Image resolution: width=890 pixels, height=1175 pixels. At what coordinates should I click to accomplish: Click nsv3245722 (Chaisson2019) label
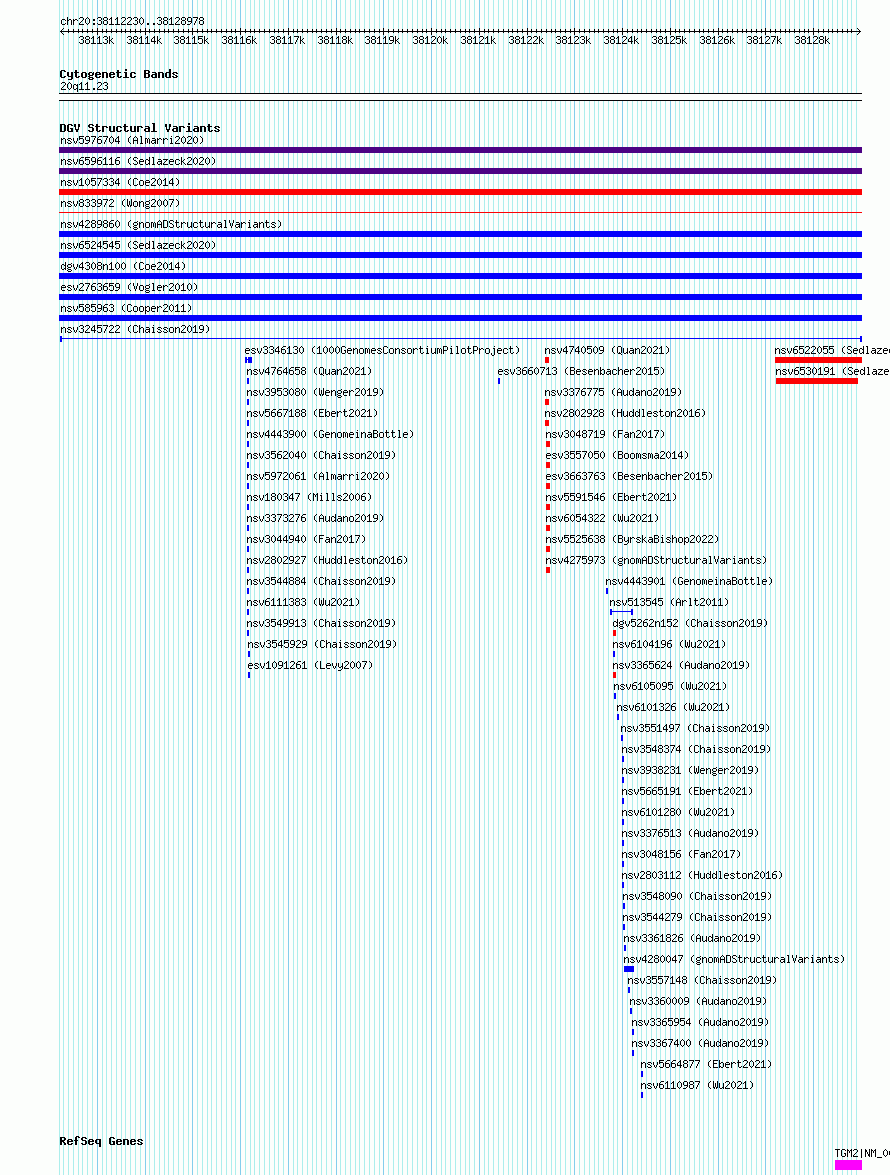point(135,329)
